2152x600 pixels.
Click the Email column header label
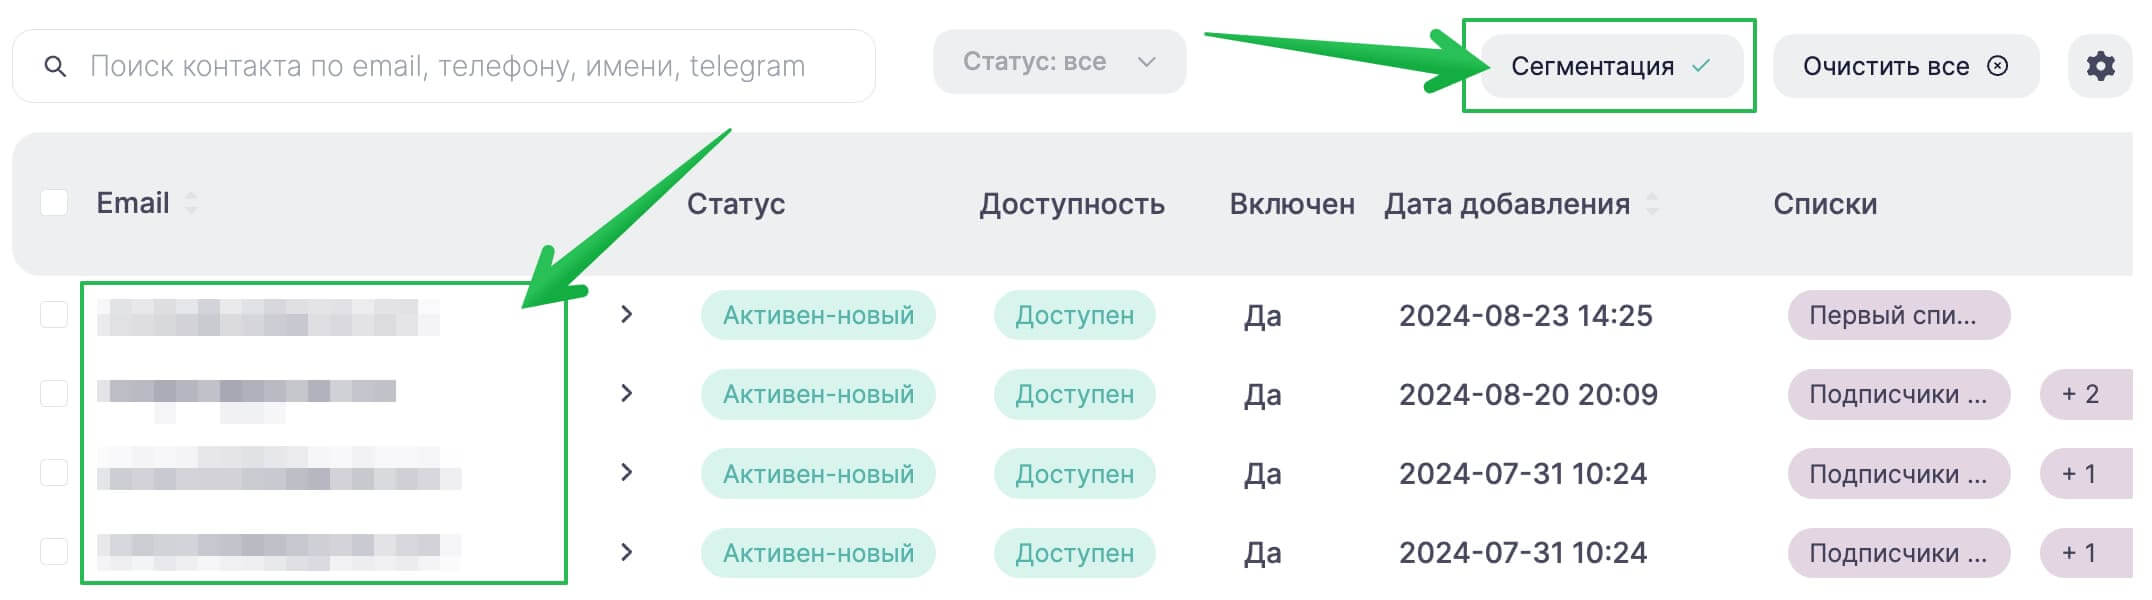pyautogui.click(x=132, y=203)
